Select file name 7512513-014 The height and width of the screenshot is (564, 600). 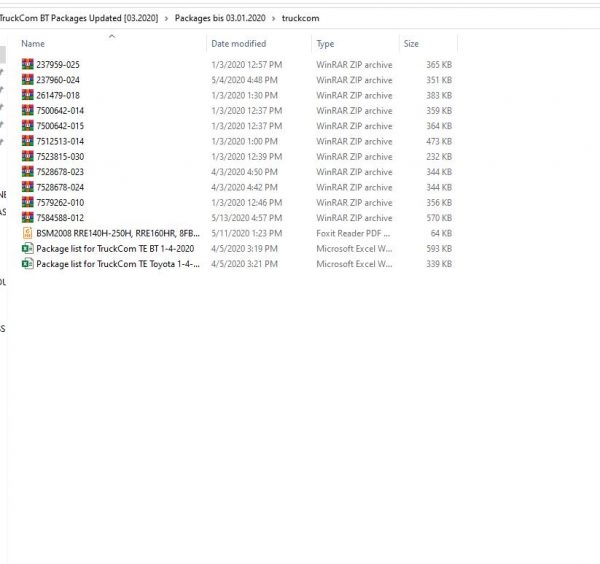[x=60, y=141]
